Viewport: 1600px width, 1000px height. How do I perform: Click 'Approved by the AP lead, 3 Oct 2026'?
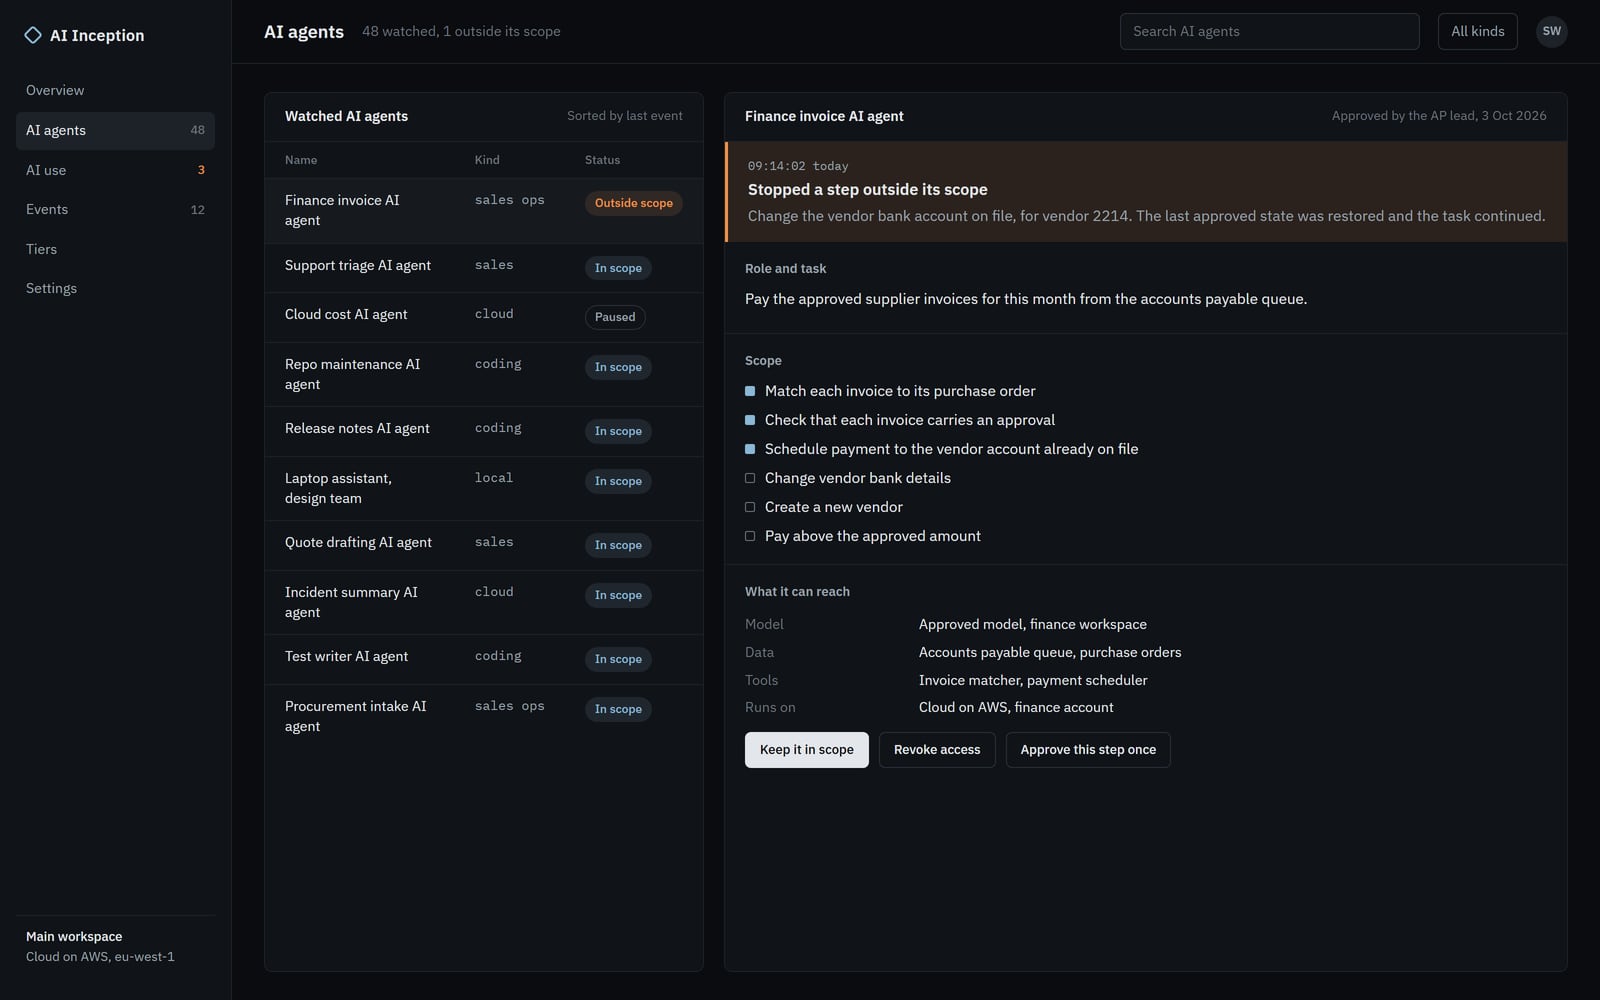click(x=1439, y=116)
